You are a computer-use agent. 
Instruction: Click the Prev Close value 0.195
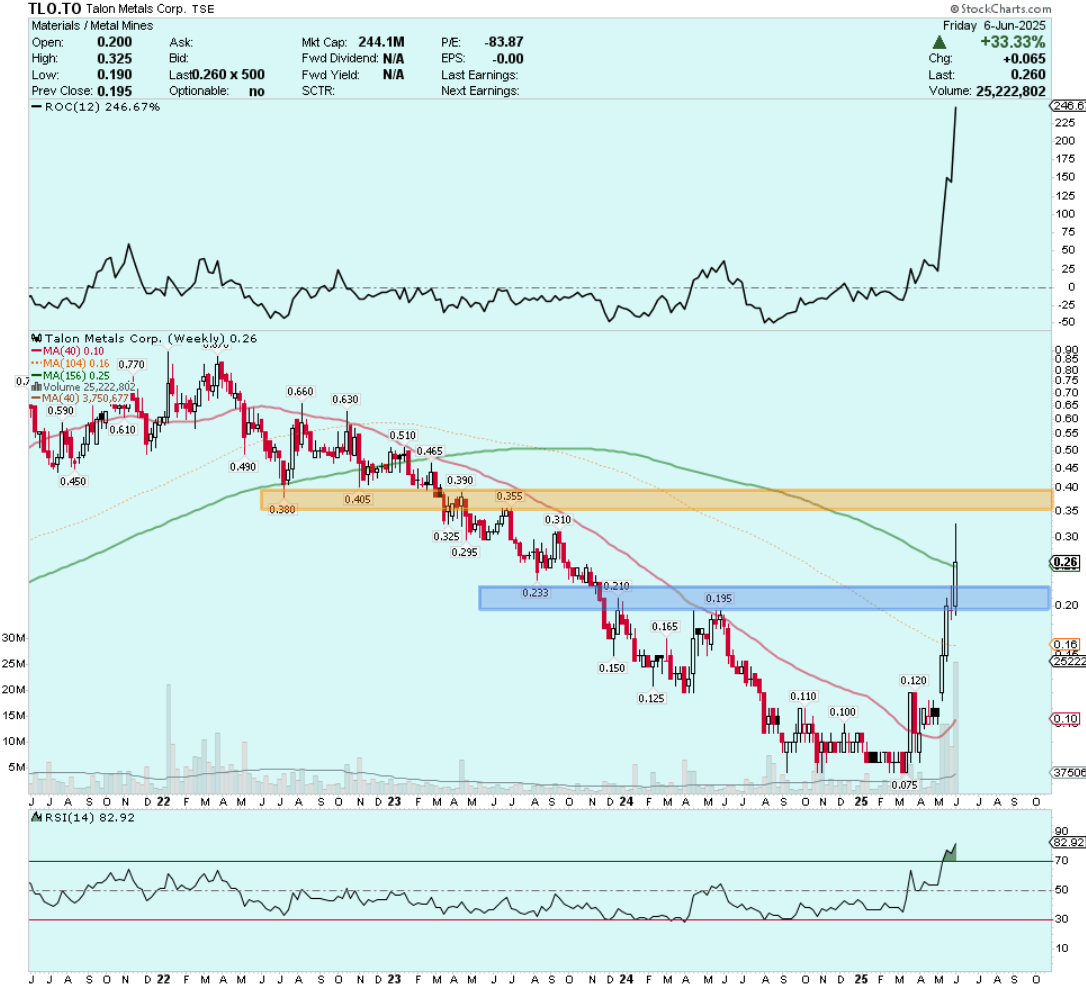coord(114,91)
